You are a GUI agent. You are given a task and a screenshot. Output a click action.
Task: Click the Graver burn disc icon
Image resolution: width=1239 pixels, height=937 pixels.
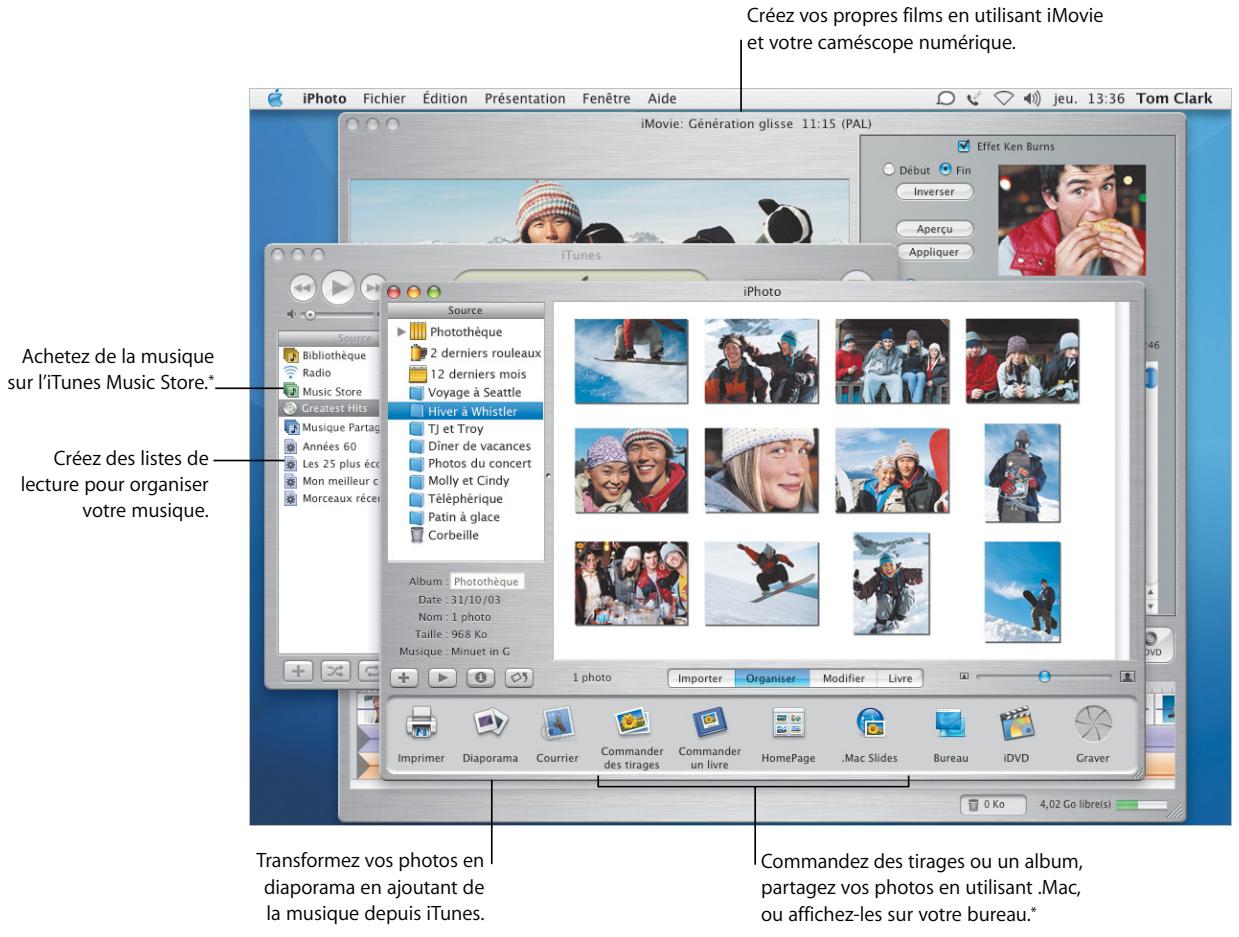pyautogui.click(x=1092, y=722)
